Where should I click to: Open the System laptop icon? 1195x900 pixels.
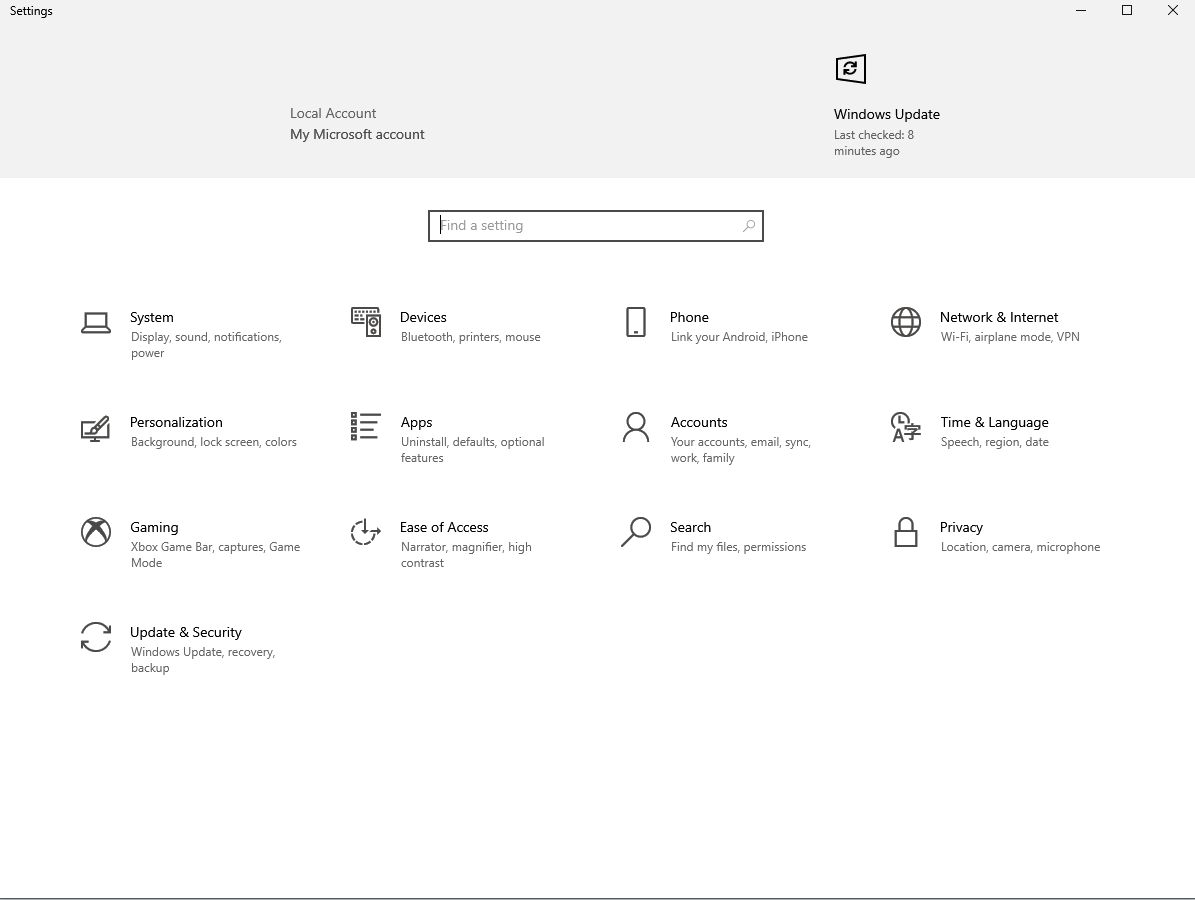[96, 322]
